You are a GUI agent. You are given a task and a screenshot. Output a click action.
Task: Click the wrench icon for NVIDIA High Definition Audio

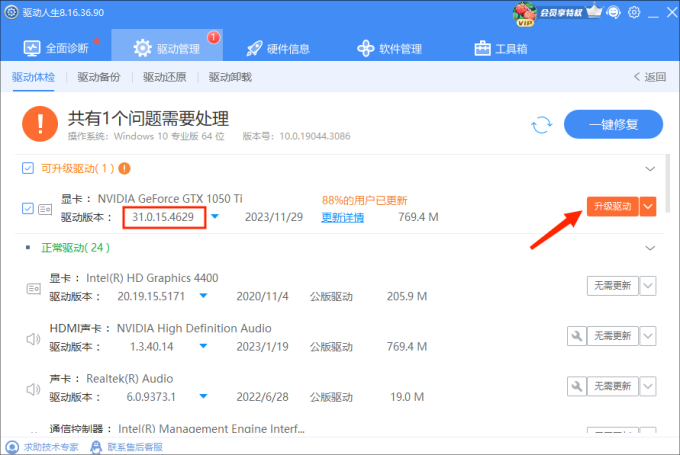point(575,337)
